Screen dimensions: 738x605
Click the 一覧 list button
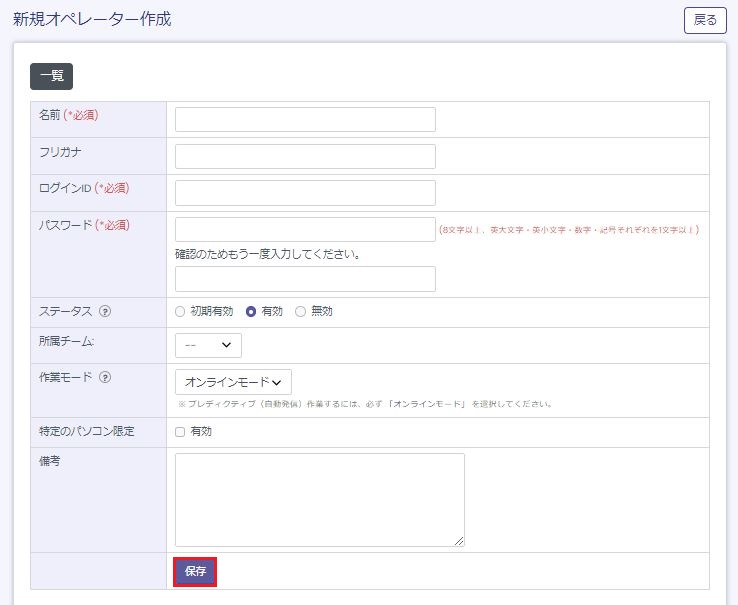click(51, 76)
